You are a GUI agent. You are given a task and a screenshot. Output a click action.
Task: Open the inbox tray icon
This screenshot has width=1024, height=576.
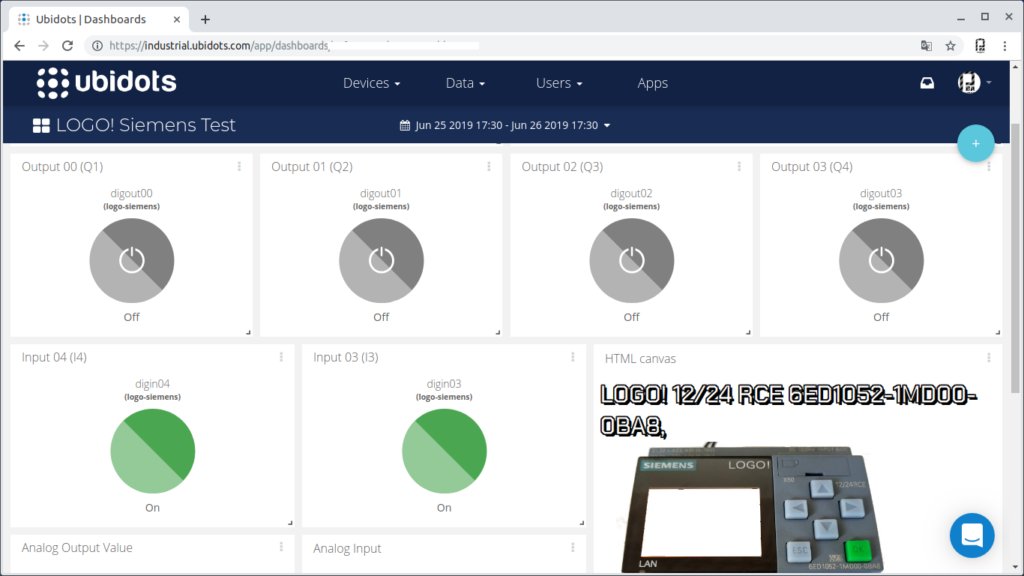click(927, 83)
